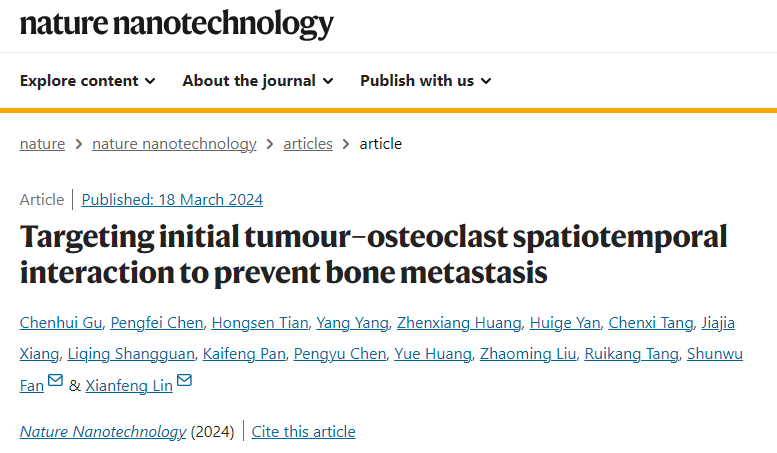Image resolution: width=777 pixels, height=453 pixels.
Task: Open Zhenxiang Huang author link
Action: [x=459, y=322]
